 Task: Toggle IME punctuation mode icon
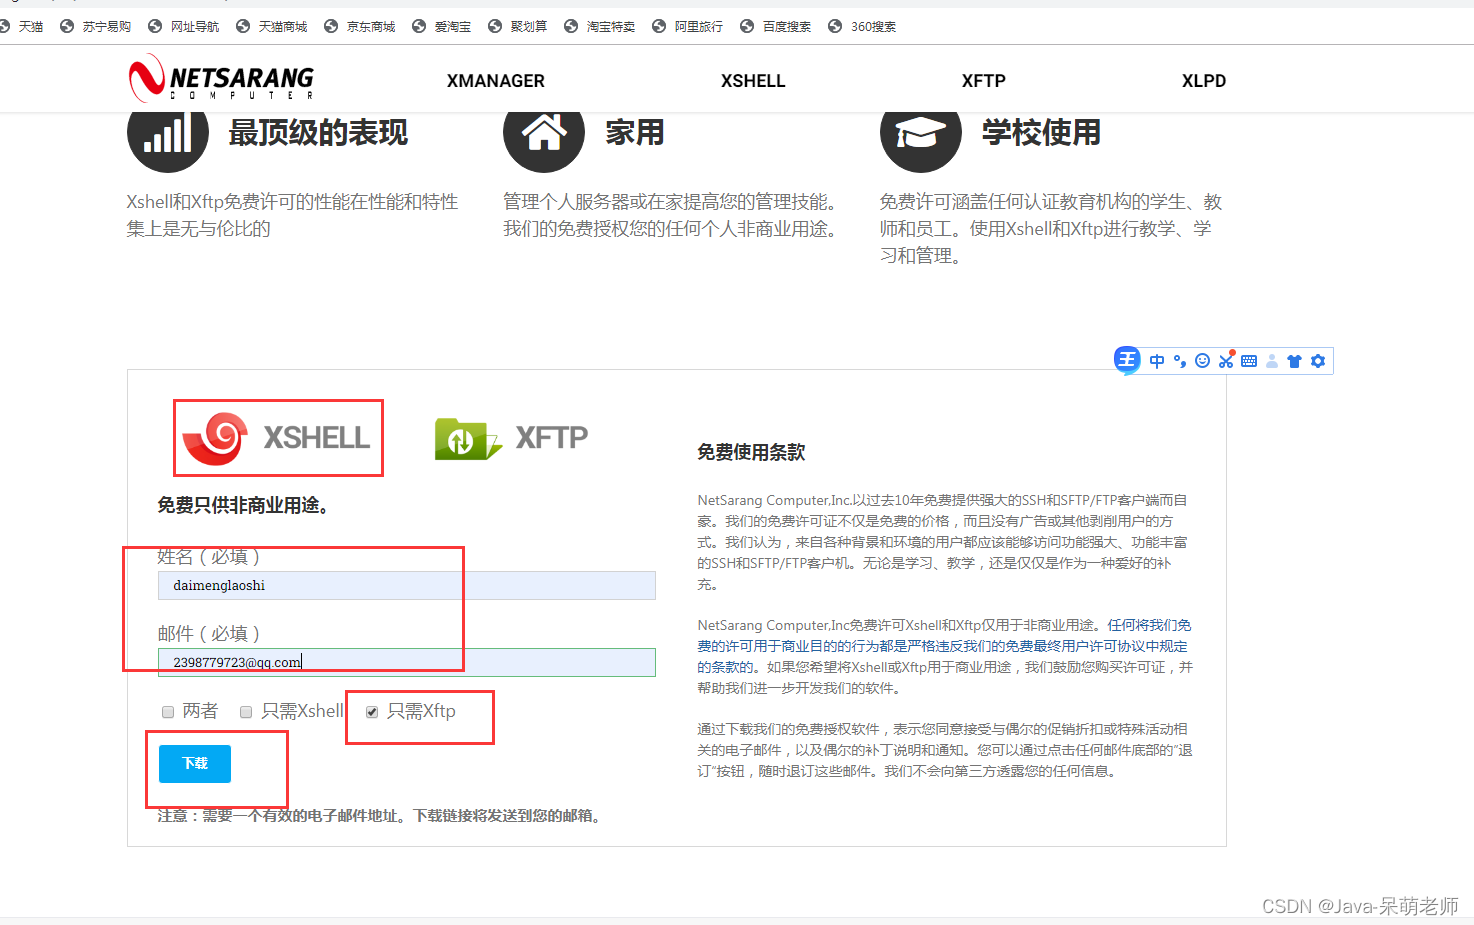(1180, 361)
